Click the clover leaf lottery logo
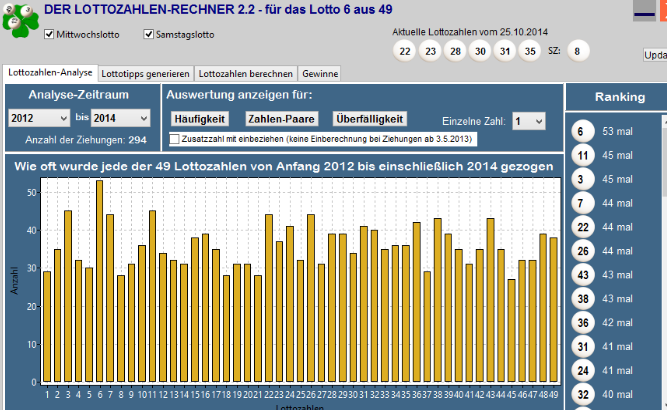This screenshot has width=667, height=410. click(20, 20)
